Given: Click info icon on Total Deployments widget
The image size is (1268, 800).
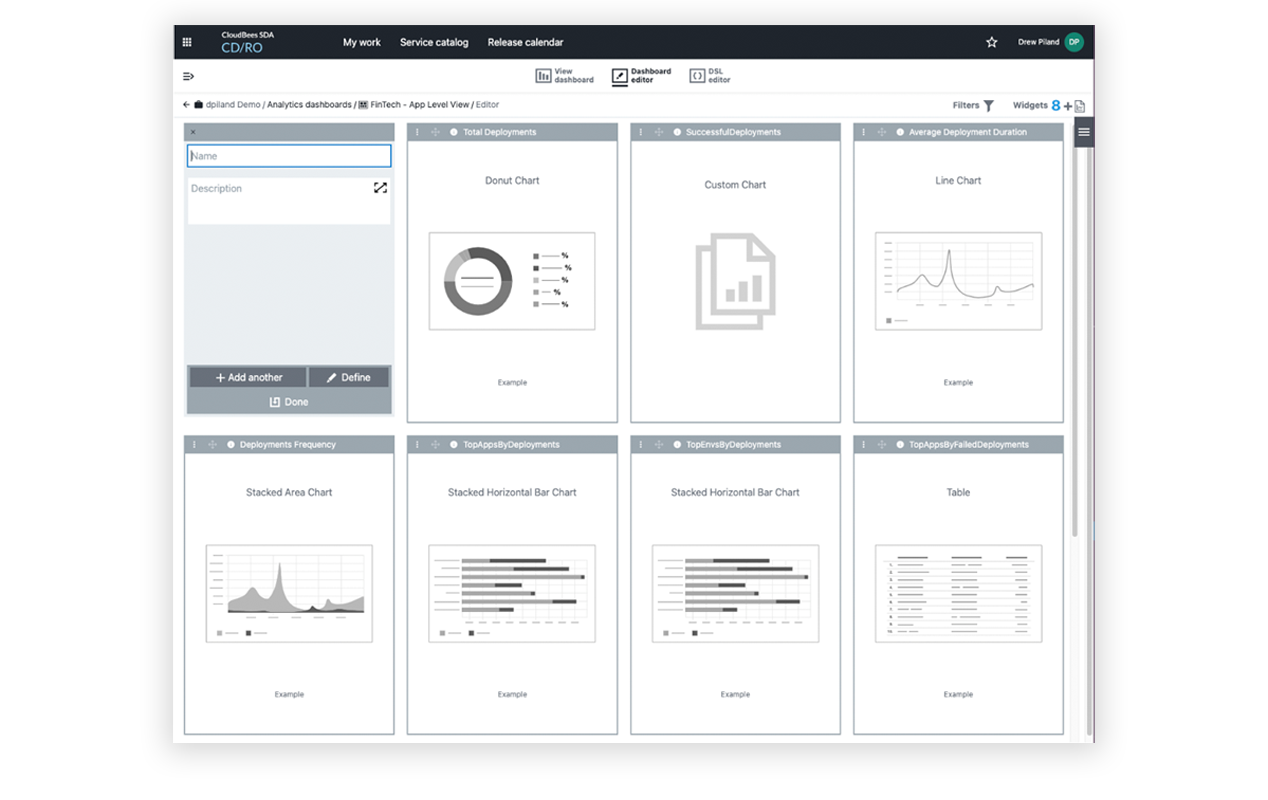Looking at the screenshot, I should tap(454, 132).
